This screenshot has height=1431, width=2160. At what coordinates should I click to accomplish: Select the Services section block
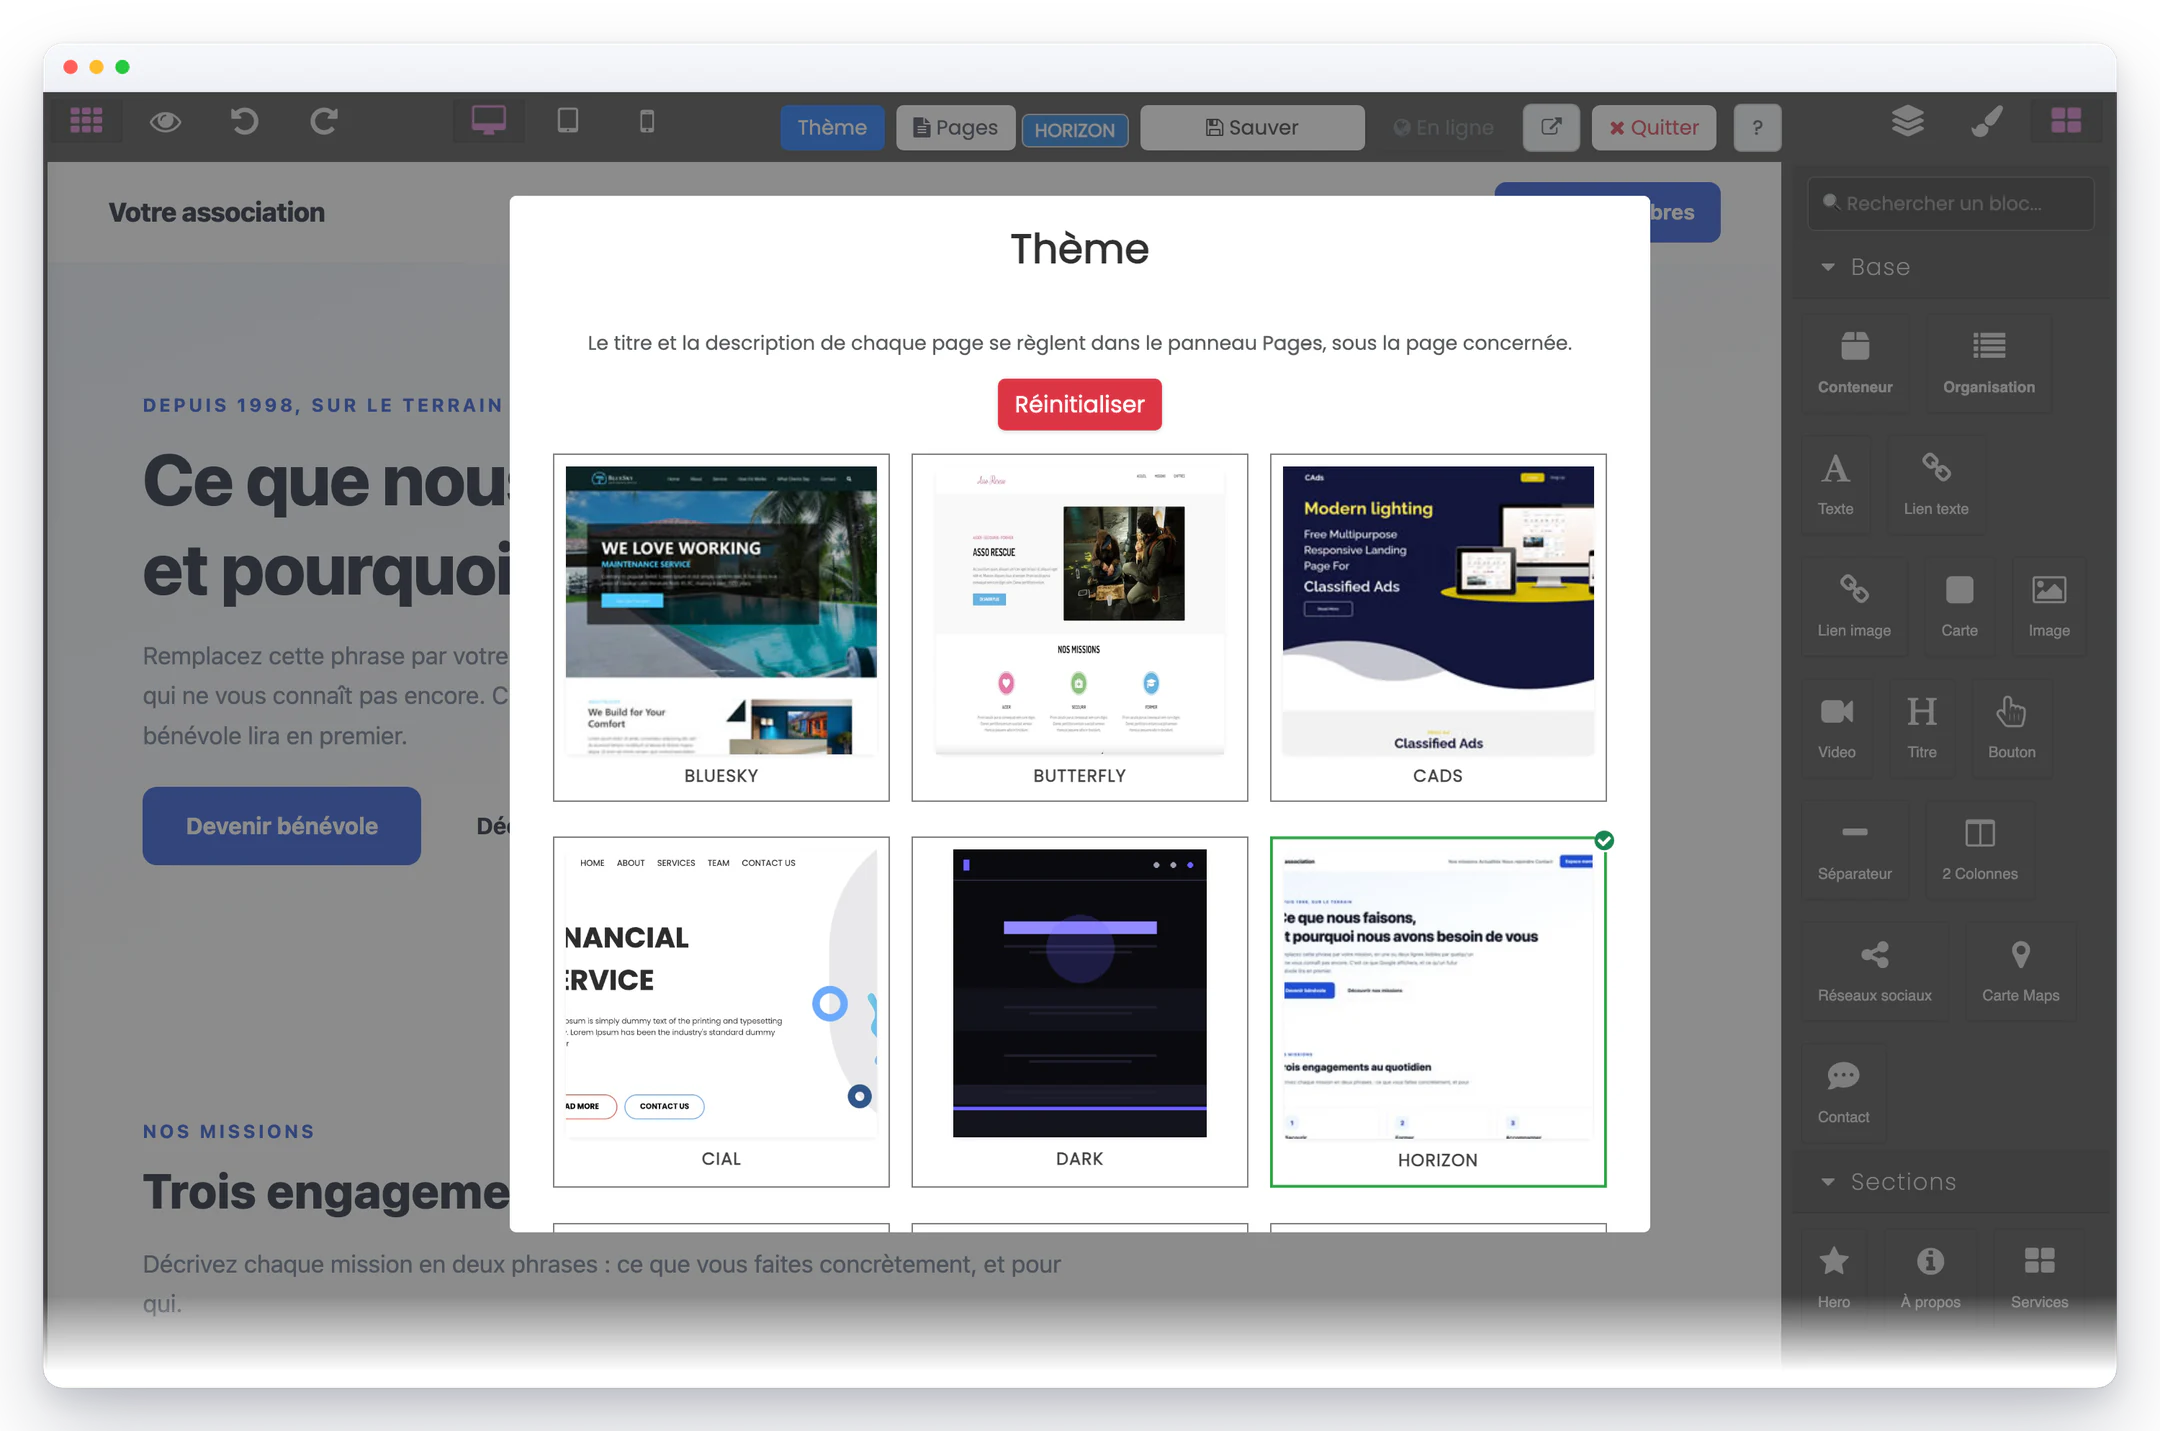pyautogui.click(x=2040, y=1278)
